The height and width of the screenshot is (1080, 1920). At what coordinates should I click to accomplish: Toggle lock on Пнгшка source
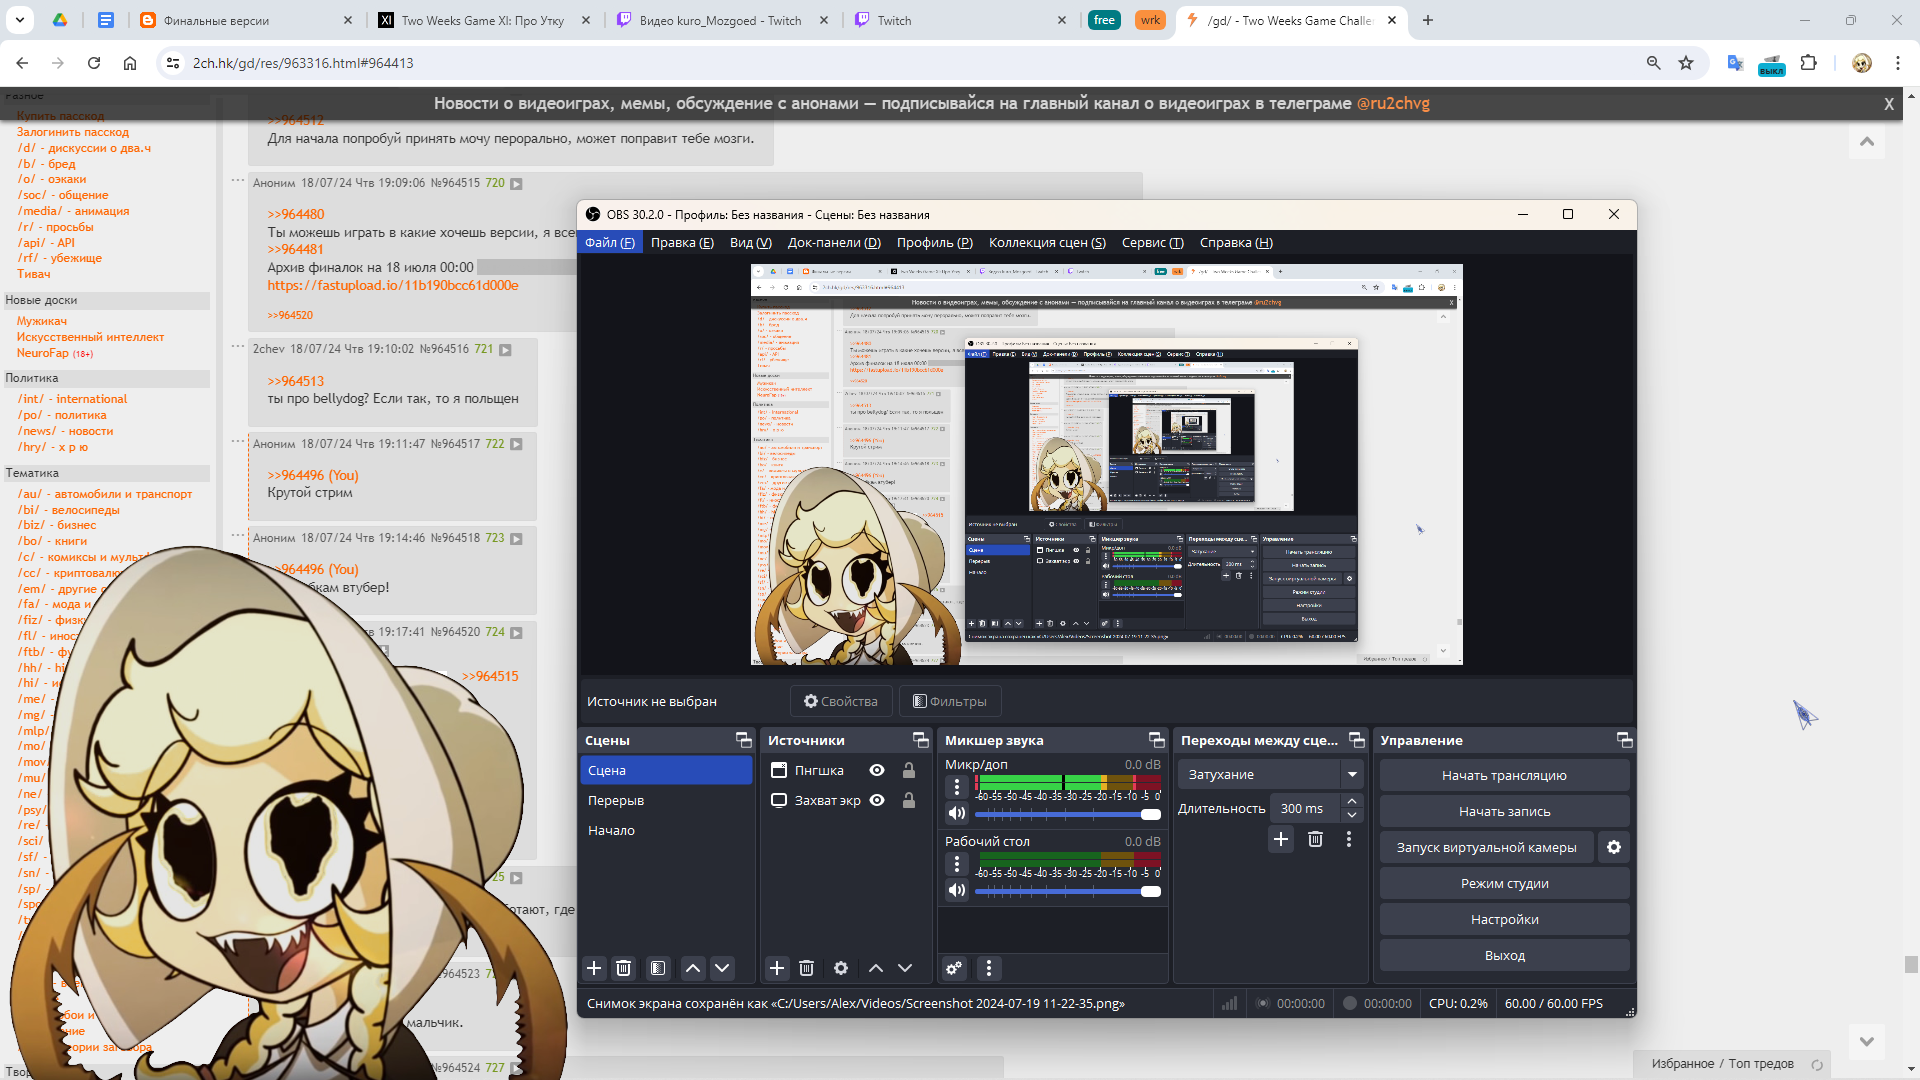tap(909, 770)
